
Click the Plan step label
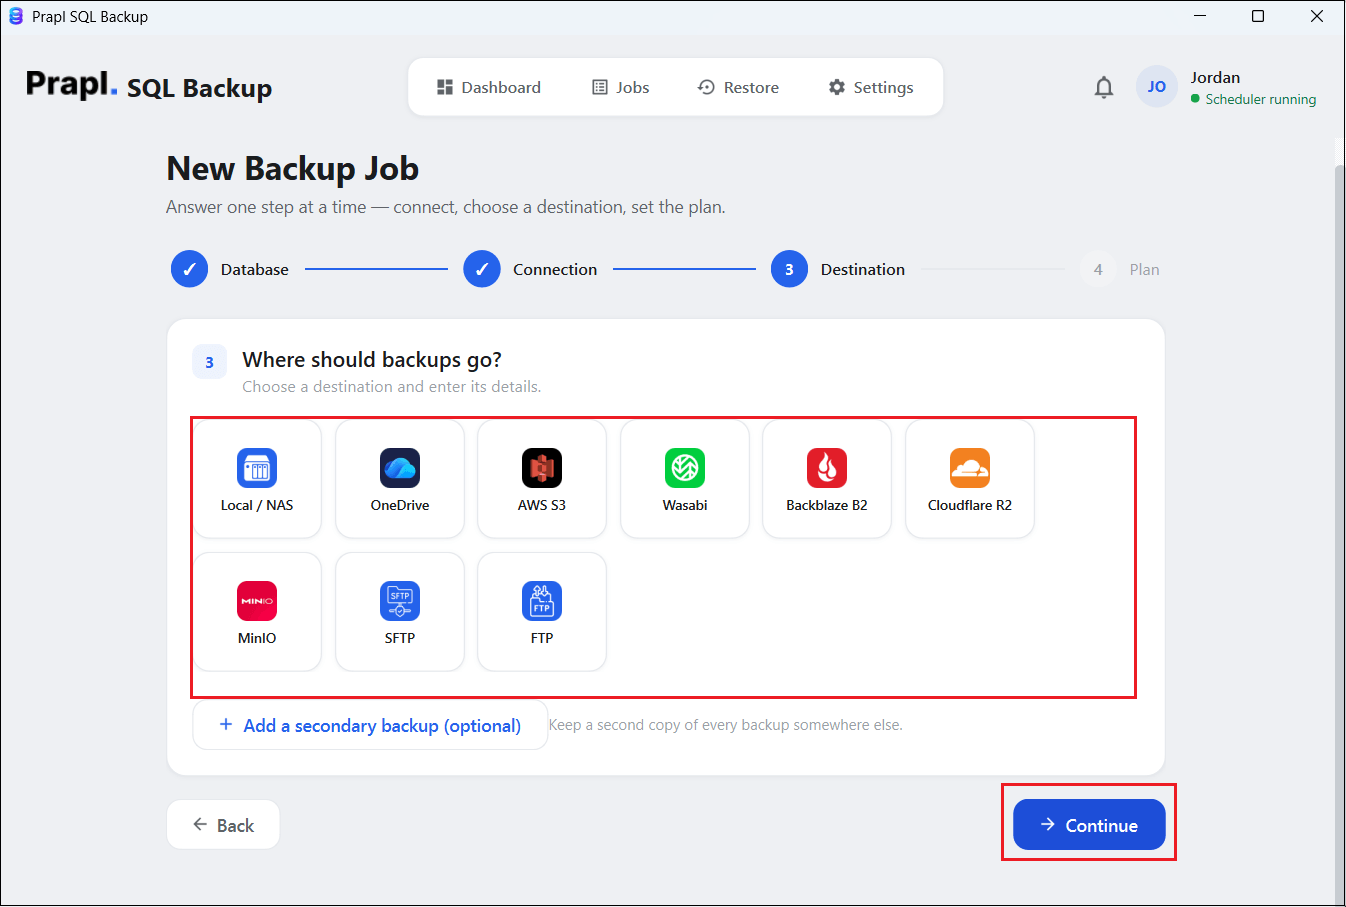coord(1145,270)
